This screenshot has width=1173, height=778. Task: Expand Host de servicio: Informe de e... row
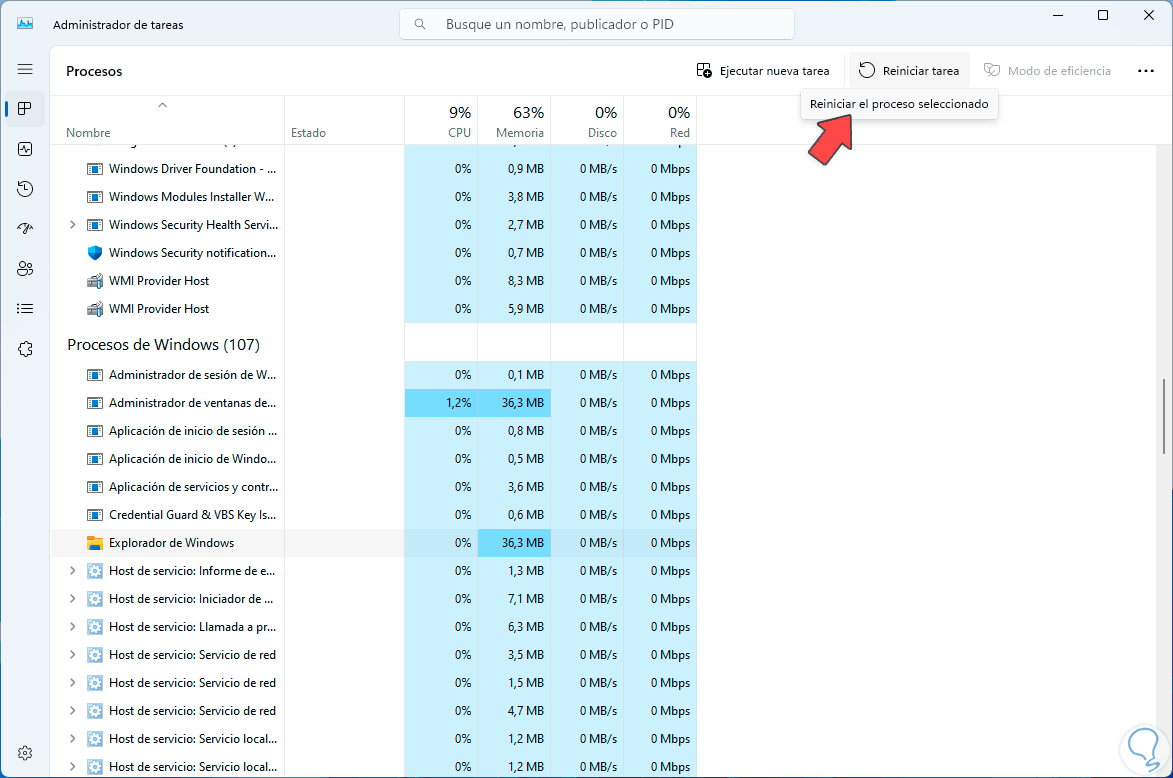click(x=73, y=571)
